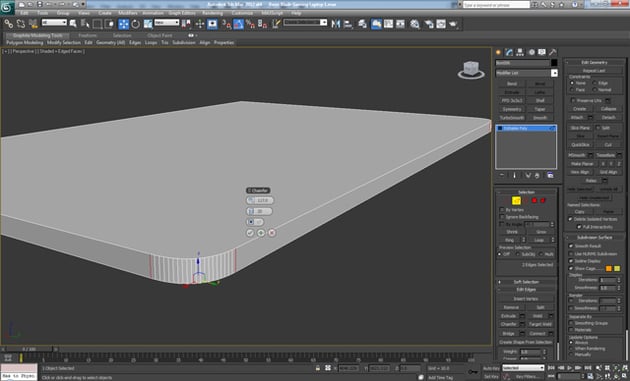This screenshot has height=381, width=630.
Task: Switch to the Freeform ribbon tab
Action: click(88, 35)
